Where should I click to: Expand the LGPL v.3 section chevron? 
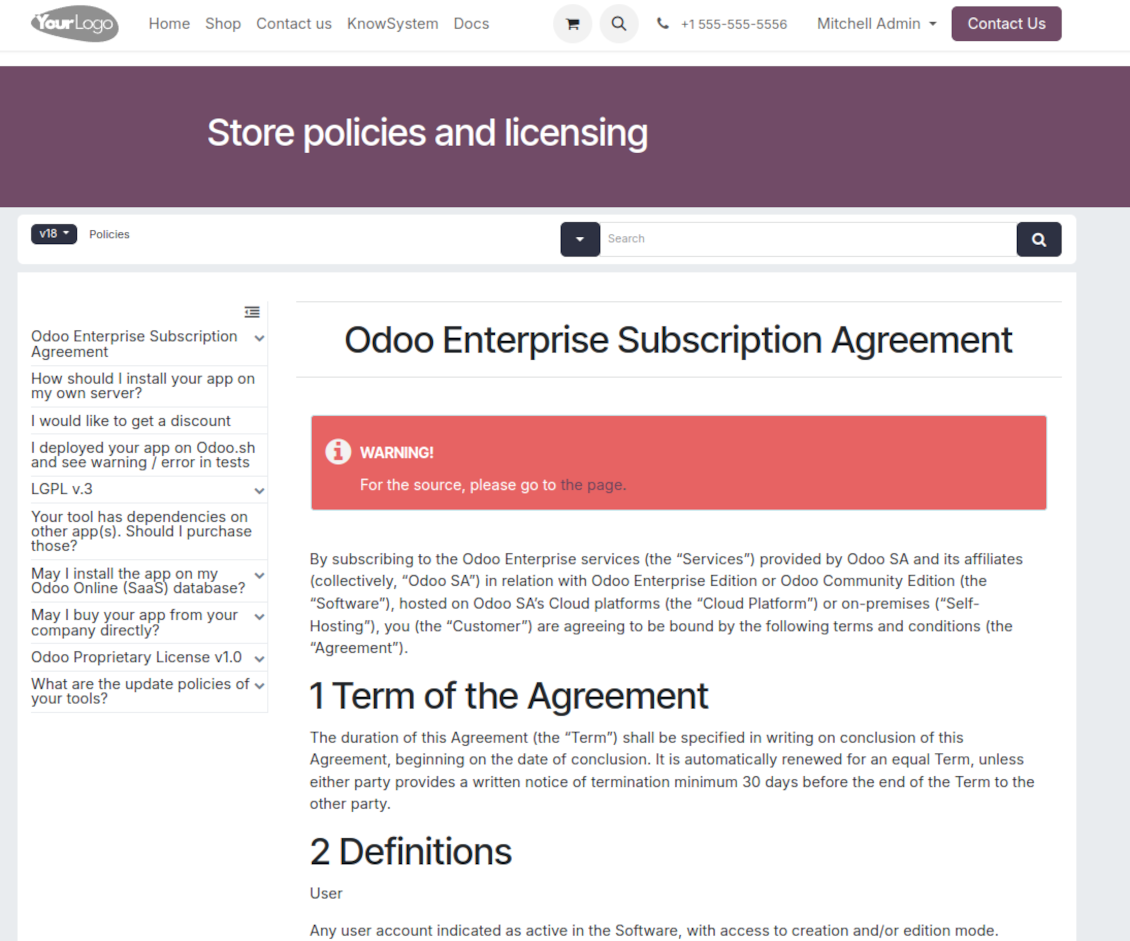pos(259,490)
